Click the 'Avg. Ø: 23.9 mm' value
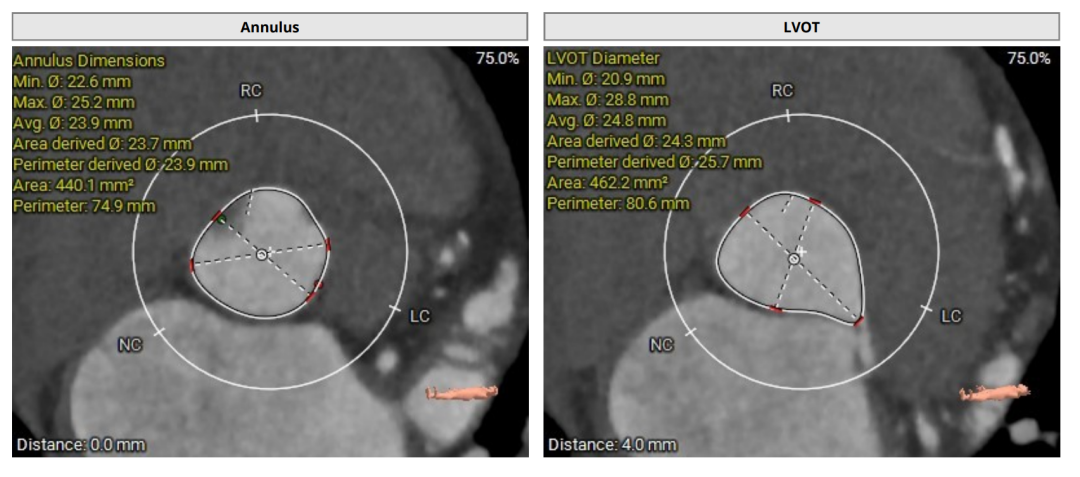 pos(74,123)
